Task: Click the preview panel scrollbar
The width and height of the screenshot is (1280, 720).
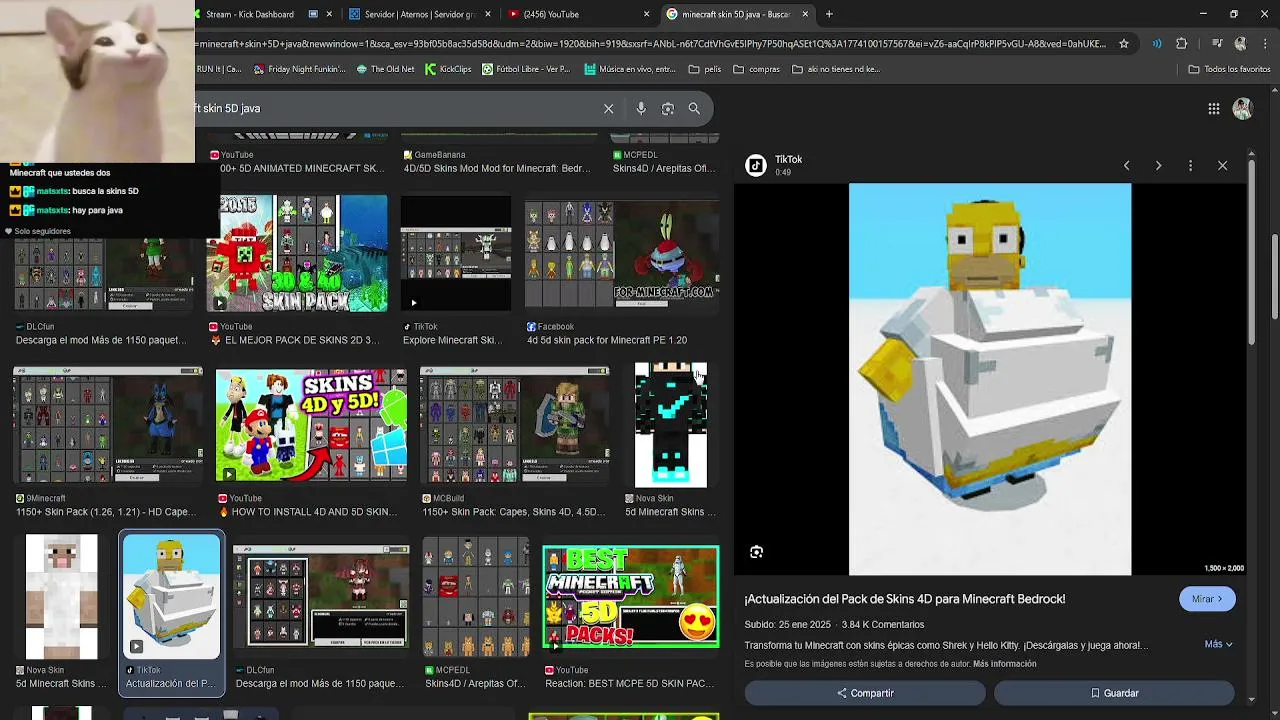Action: [1251, 252]
